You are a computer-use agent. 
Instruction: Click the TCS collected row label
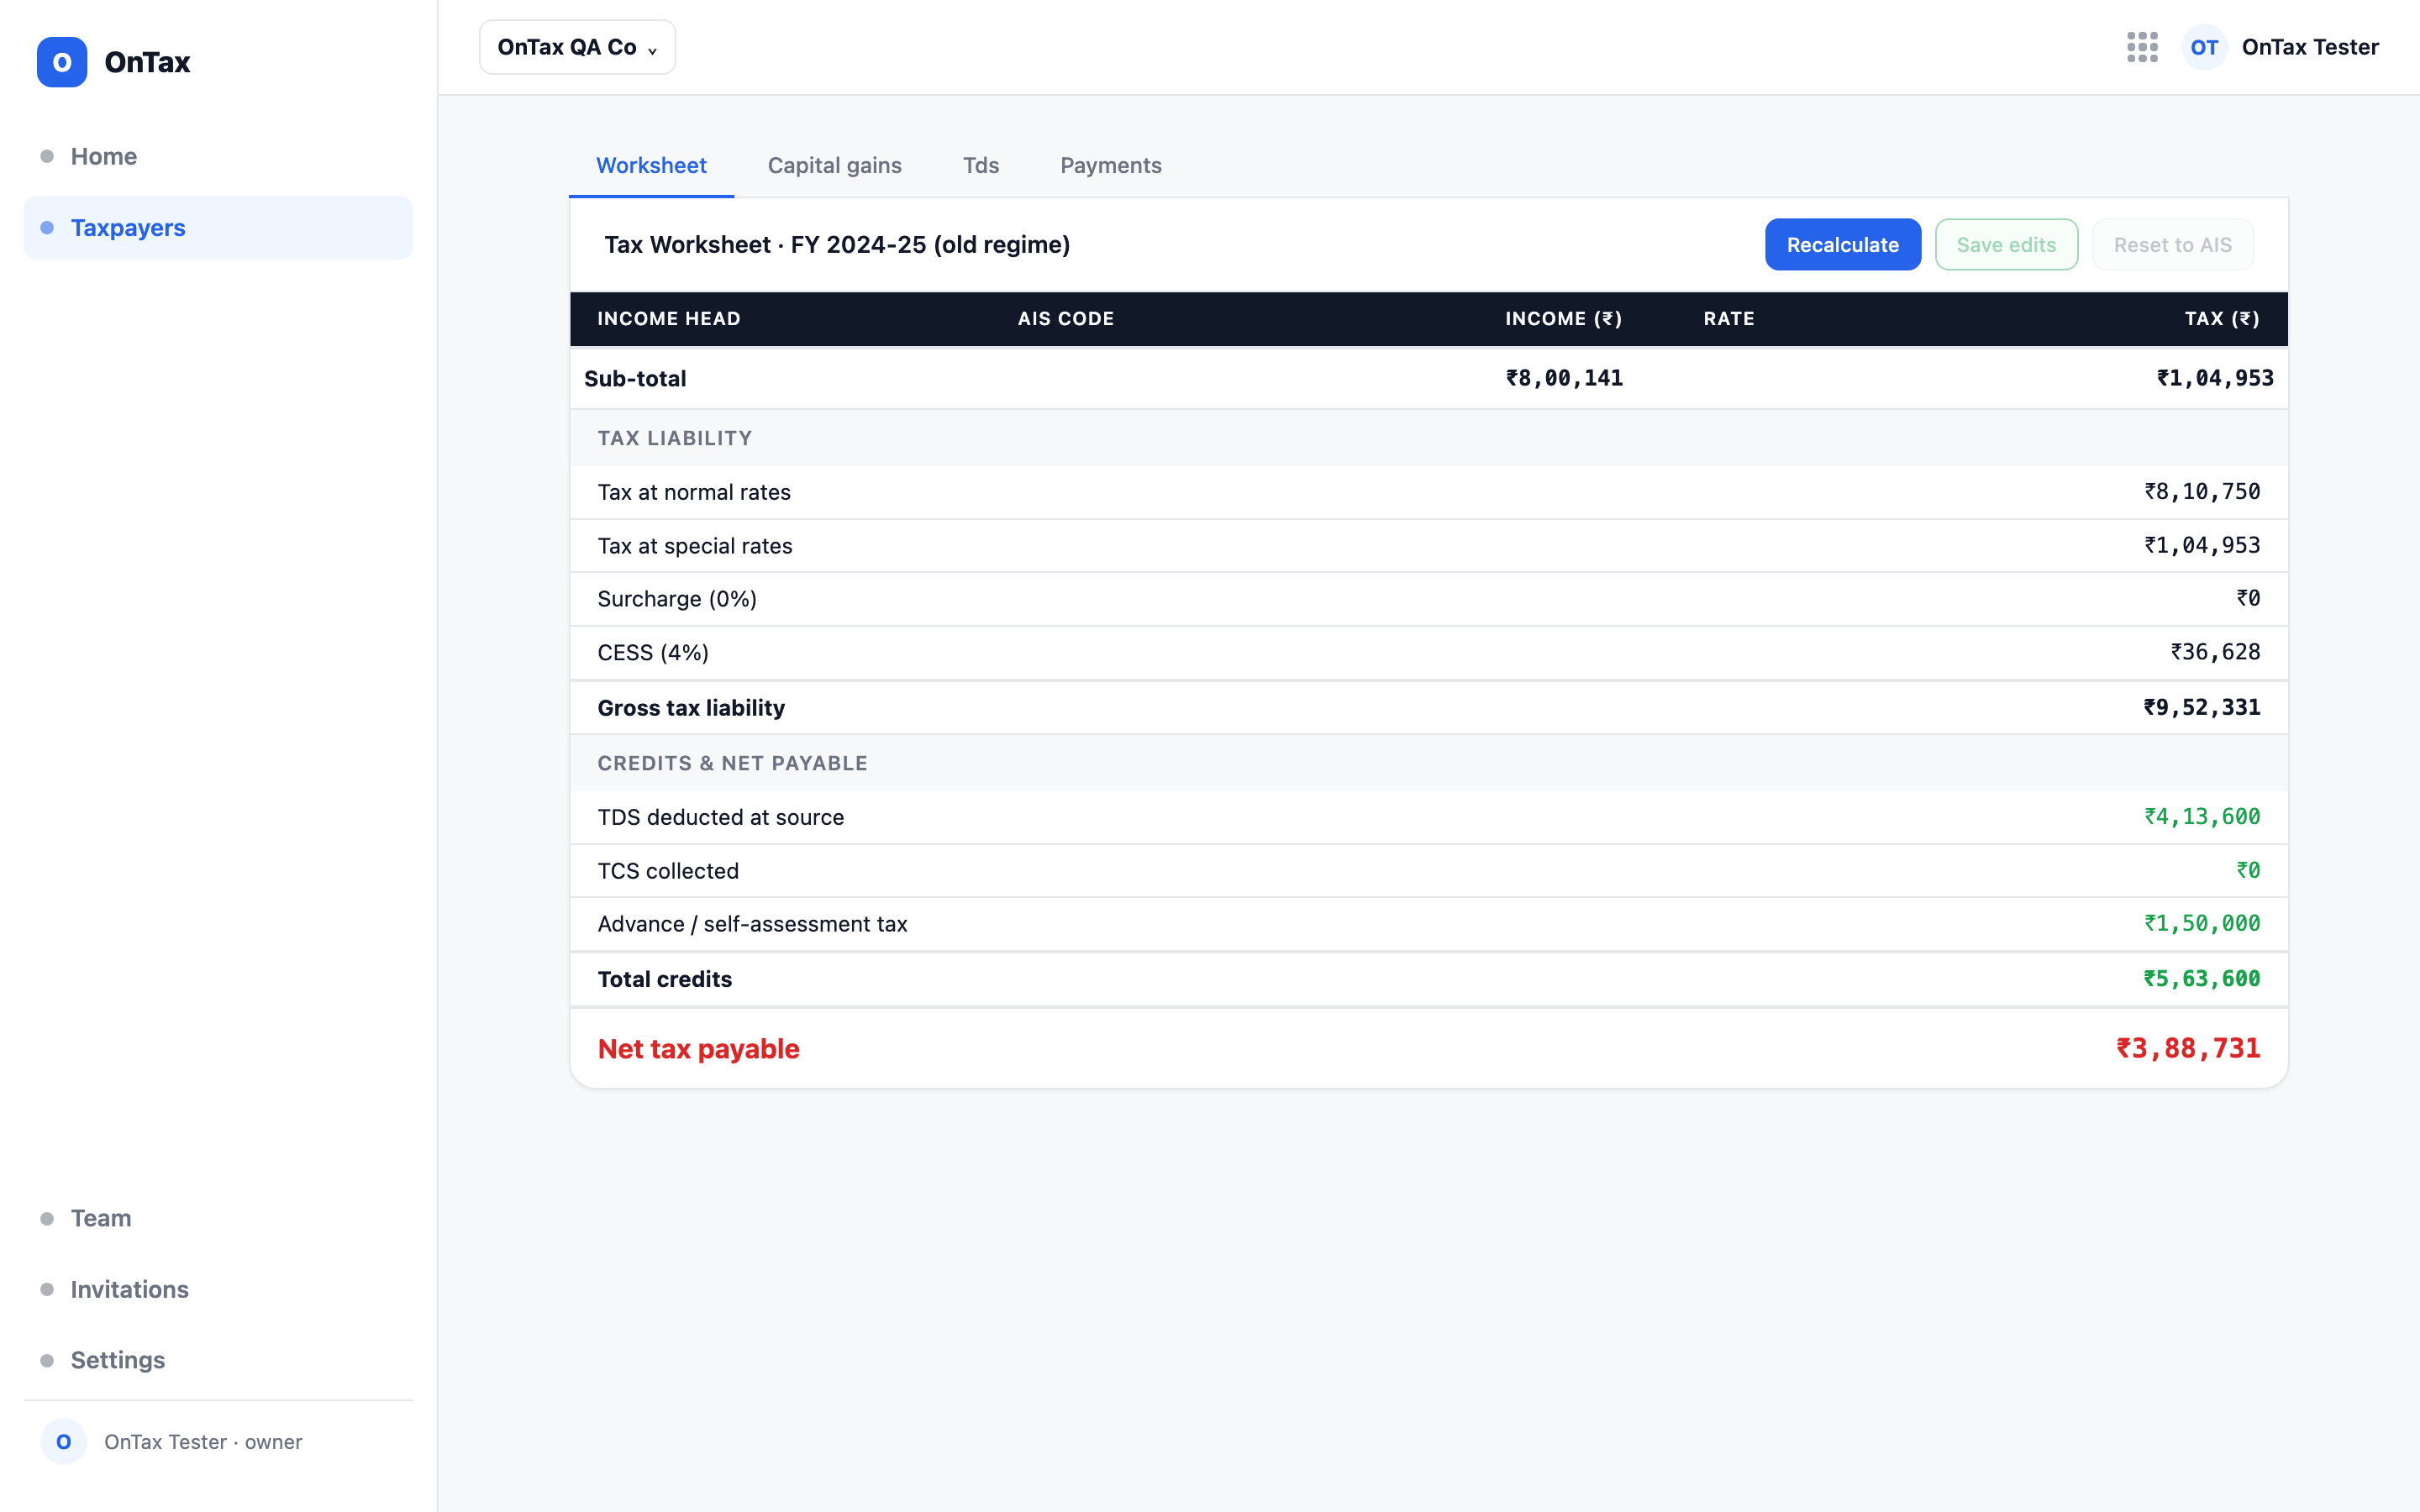pyautogui.click(x=668, y=870)
